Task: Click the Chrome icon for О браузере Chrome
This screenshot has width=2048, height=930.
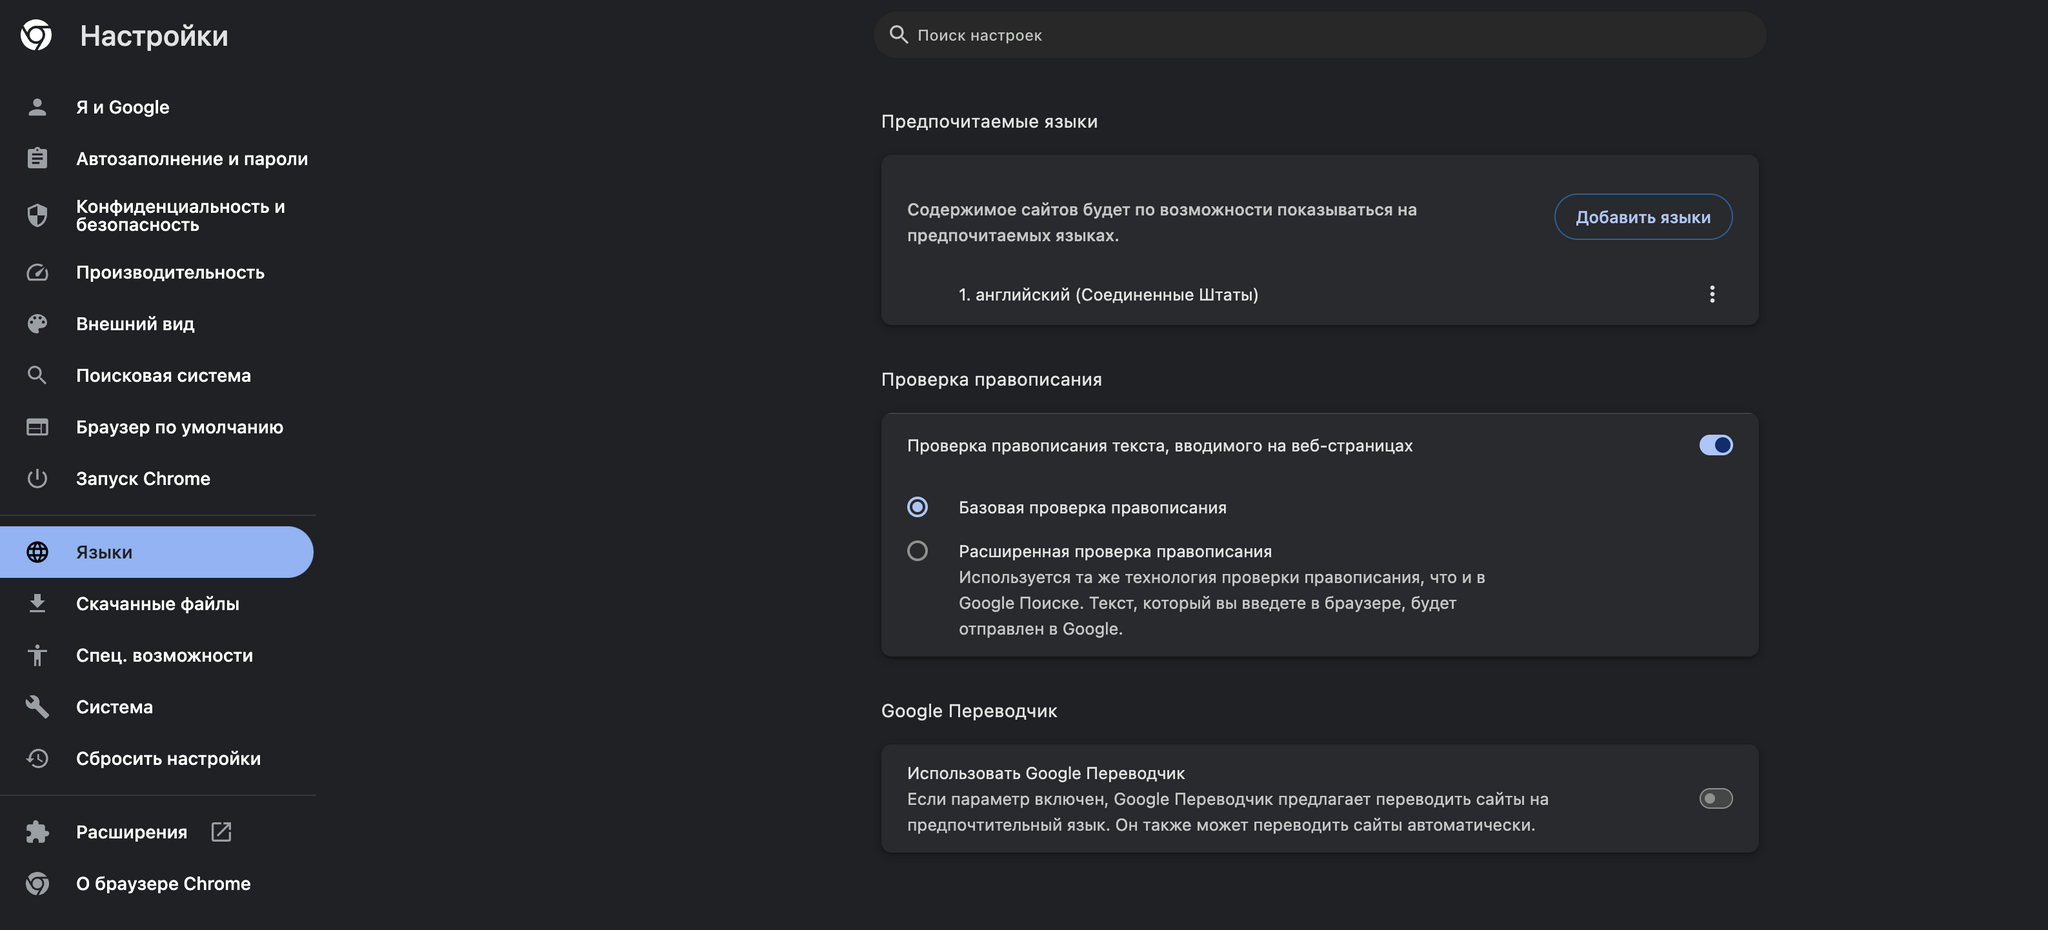Action: [x=37, y=884]
